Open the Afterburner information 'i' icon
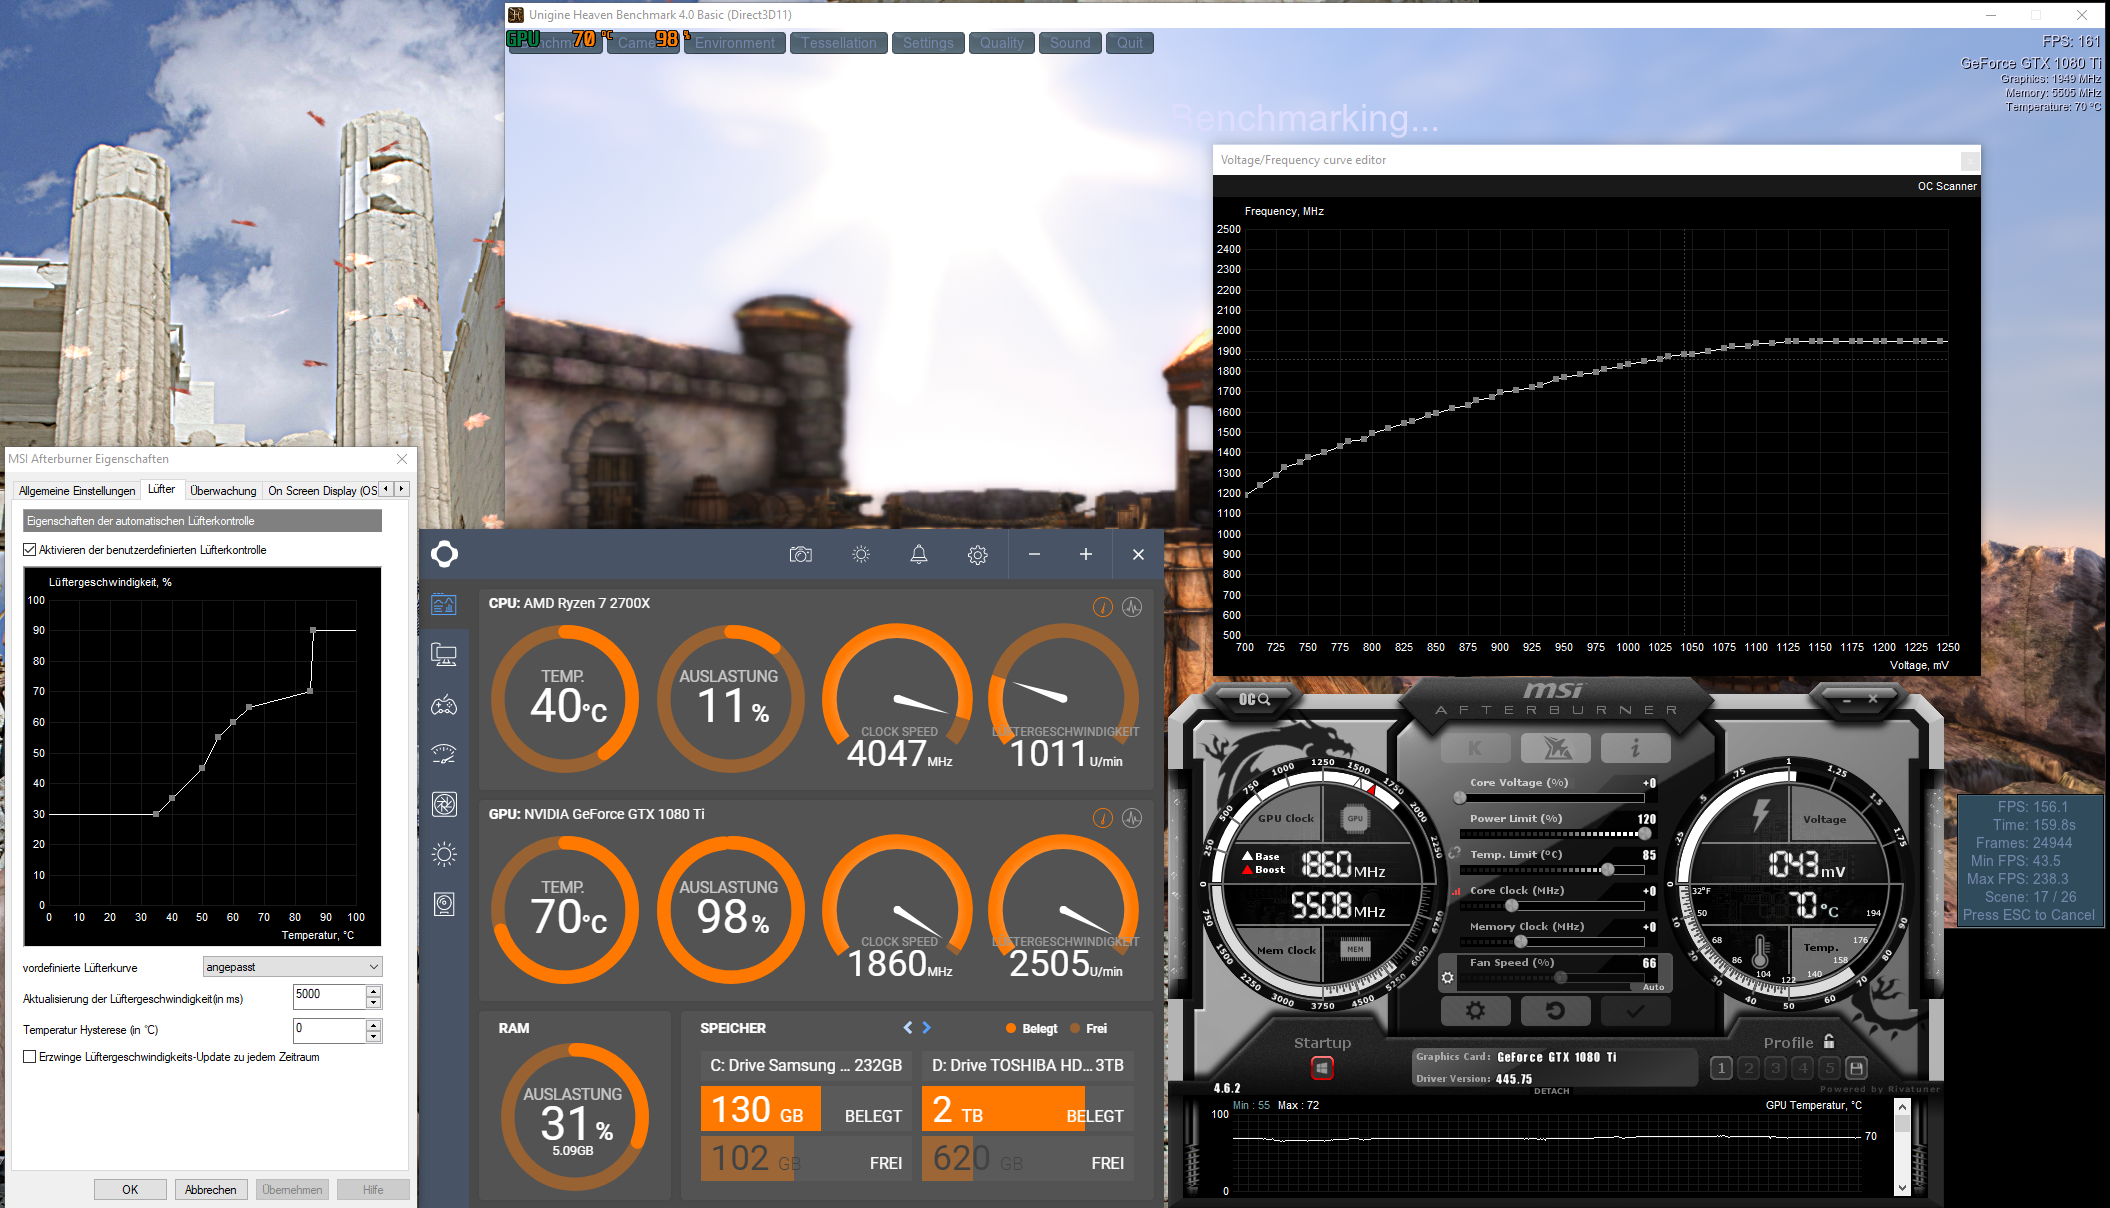The height and width of the screenshot is (1208, 2110). (x=1639, y=748)
